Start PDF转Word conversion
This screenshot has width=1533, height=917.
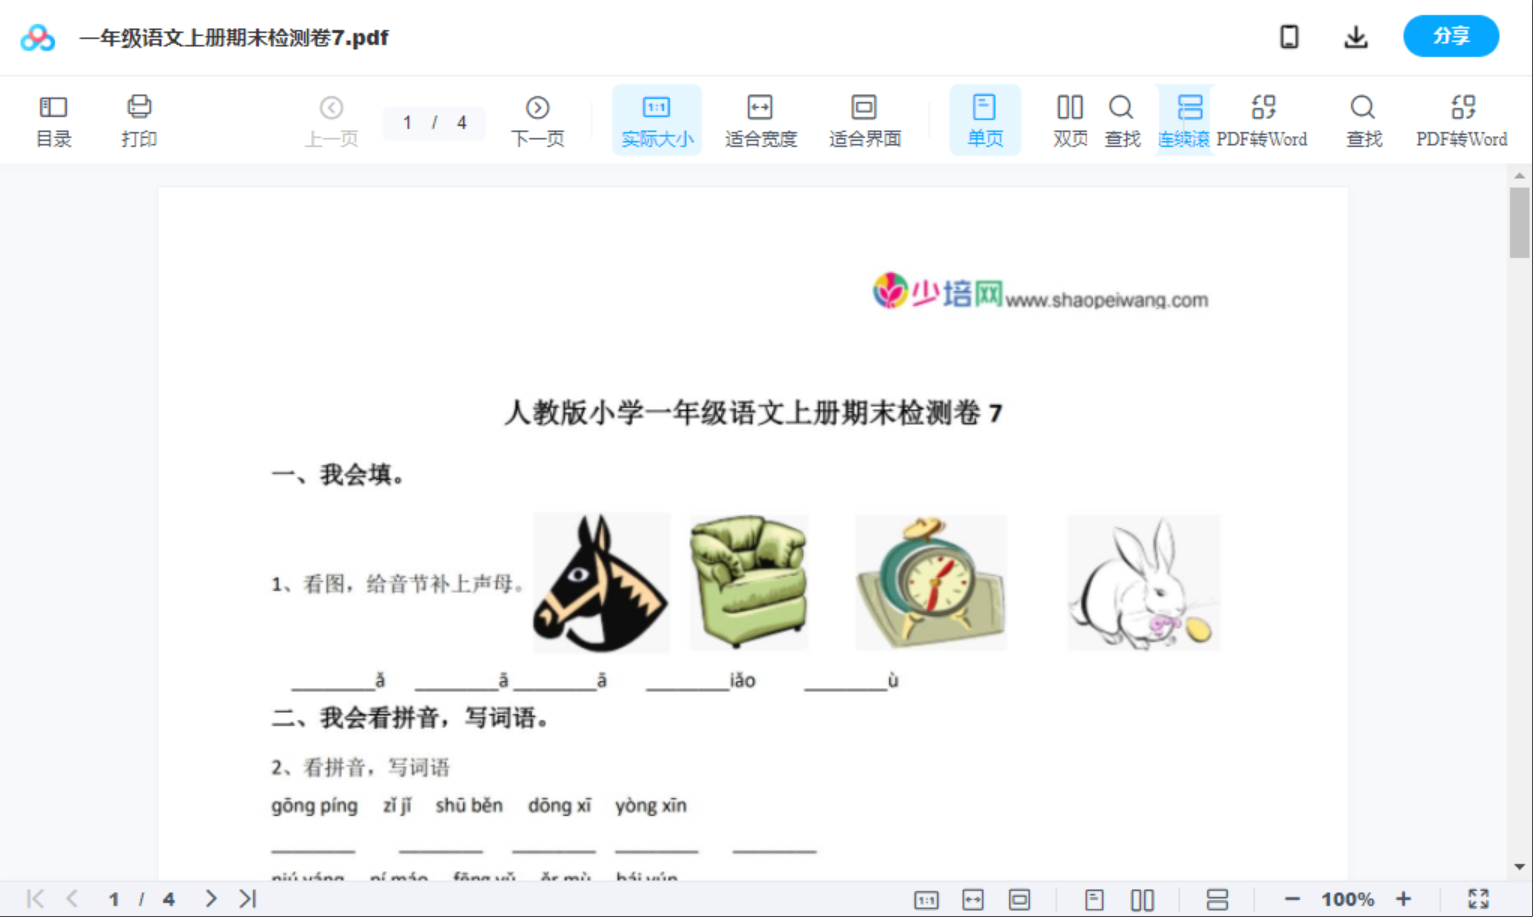[x=1264, y=119]
